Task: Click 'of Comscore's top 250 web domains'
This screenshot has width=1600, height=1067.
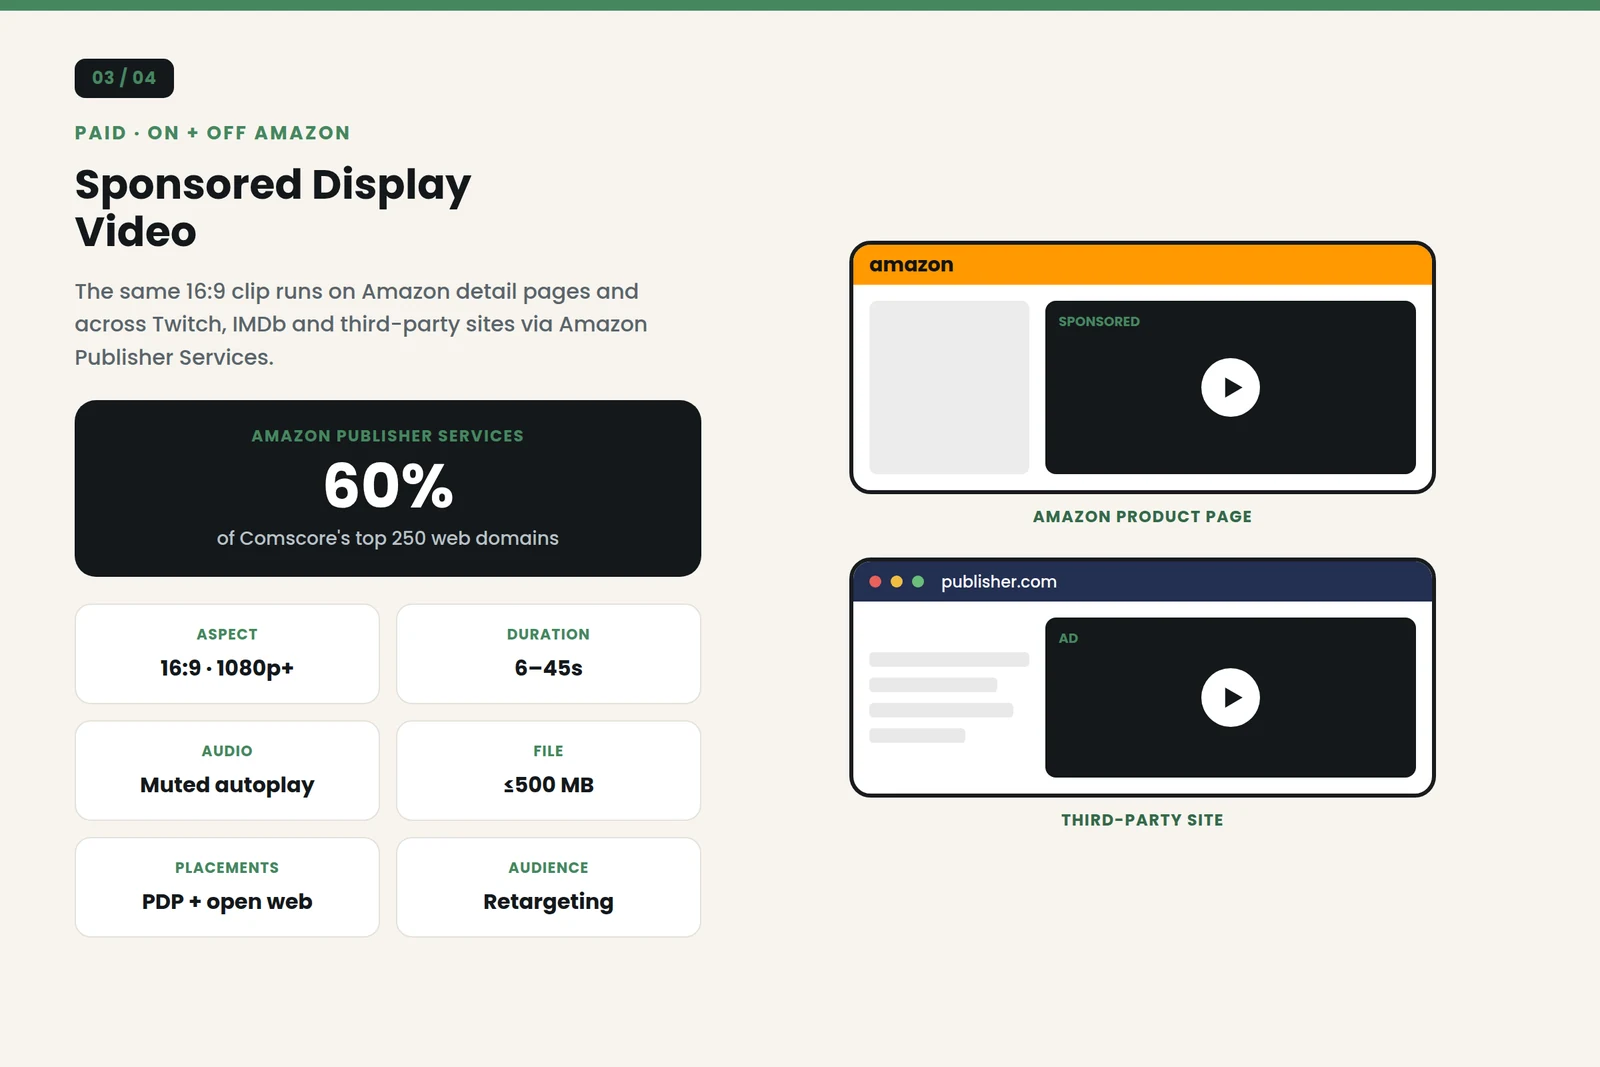Action: click(388, 538)
